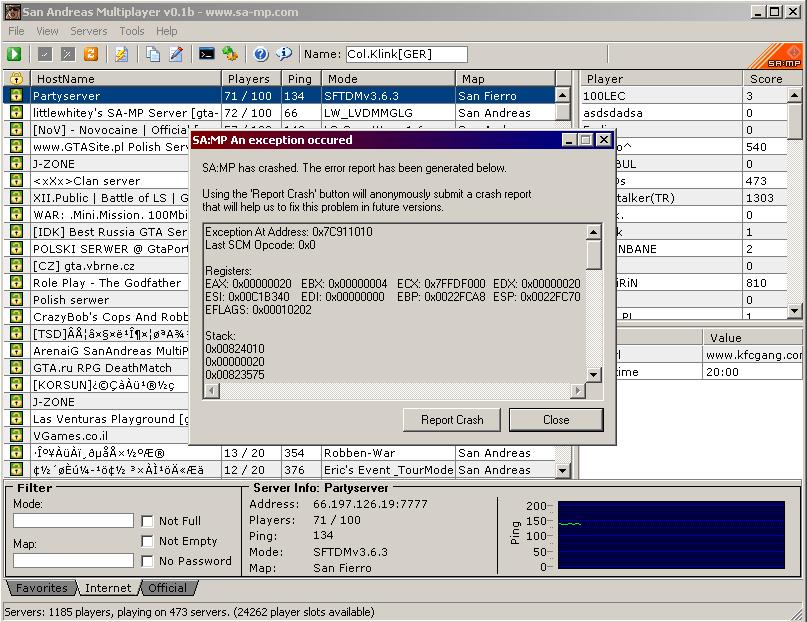
Task: Open the Tools menu
Action: pyautogui.click(x=132, y=31)
